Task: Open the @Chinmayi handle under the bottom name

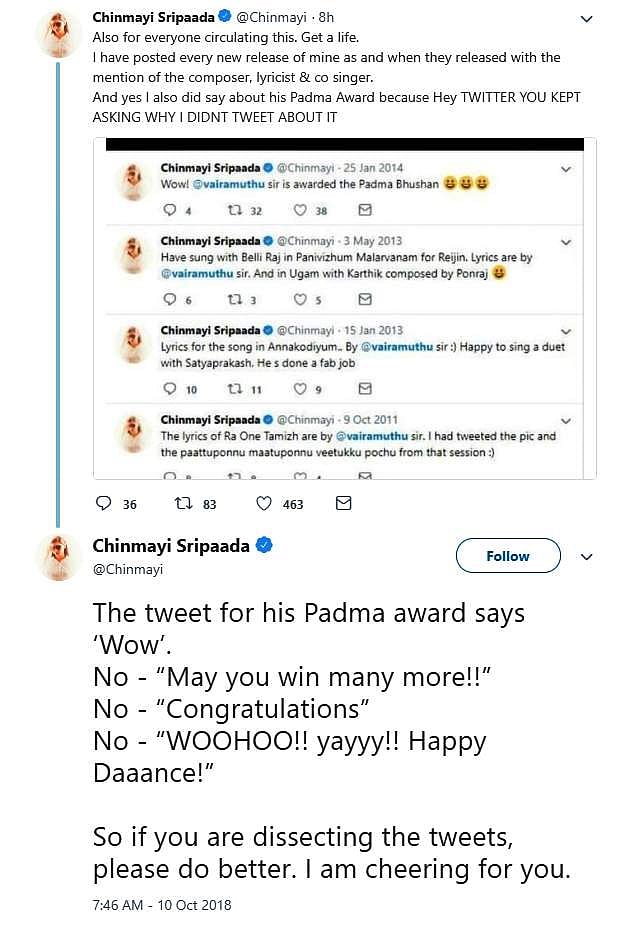Action: [x=127, y=569]
